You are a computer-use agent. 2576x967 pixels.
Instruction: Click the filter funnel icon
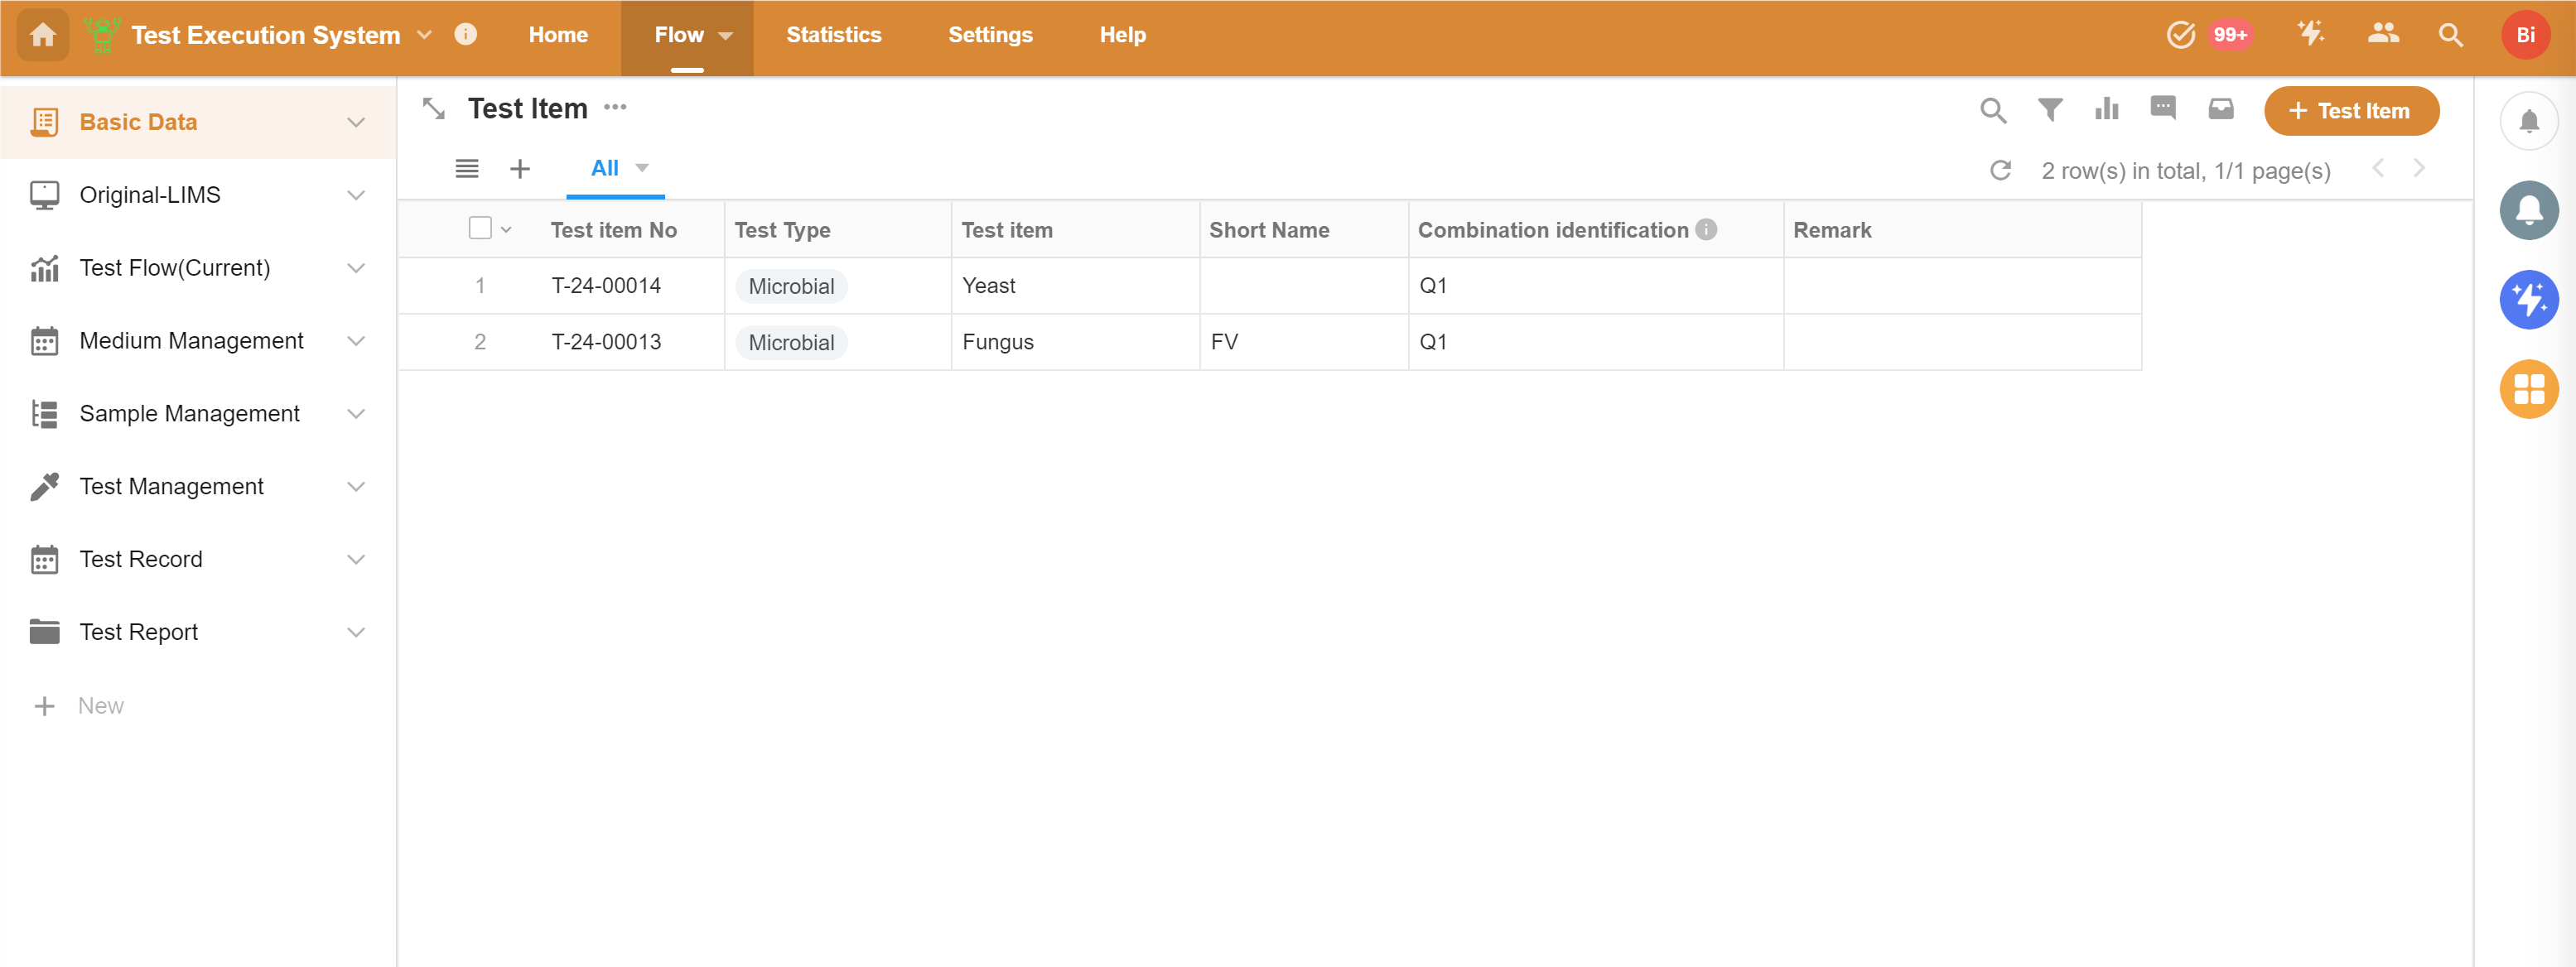pos(2050,110)
